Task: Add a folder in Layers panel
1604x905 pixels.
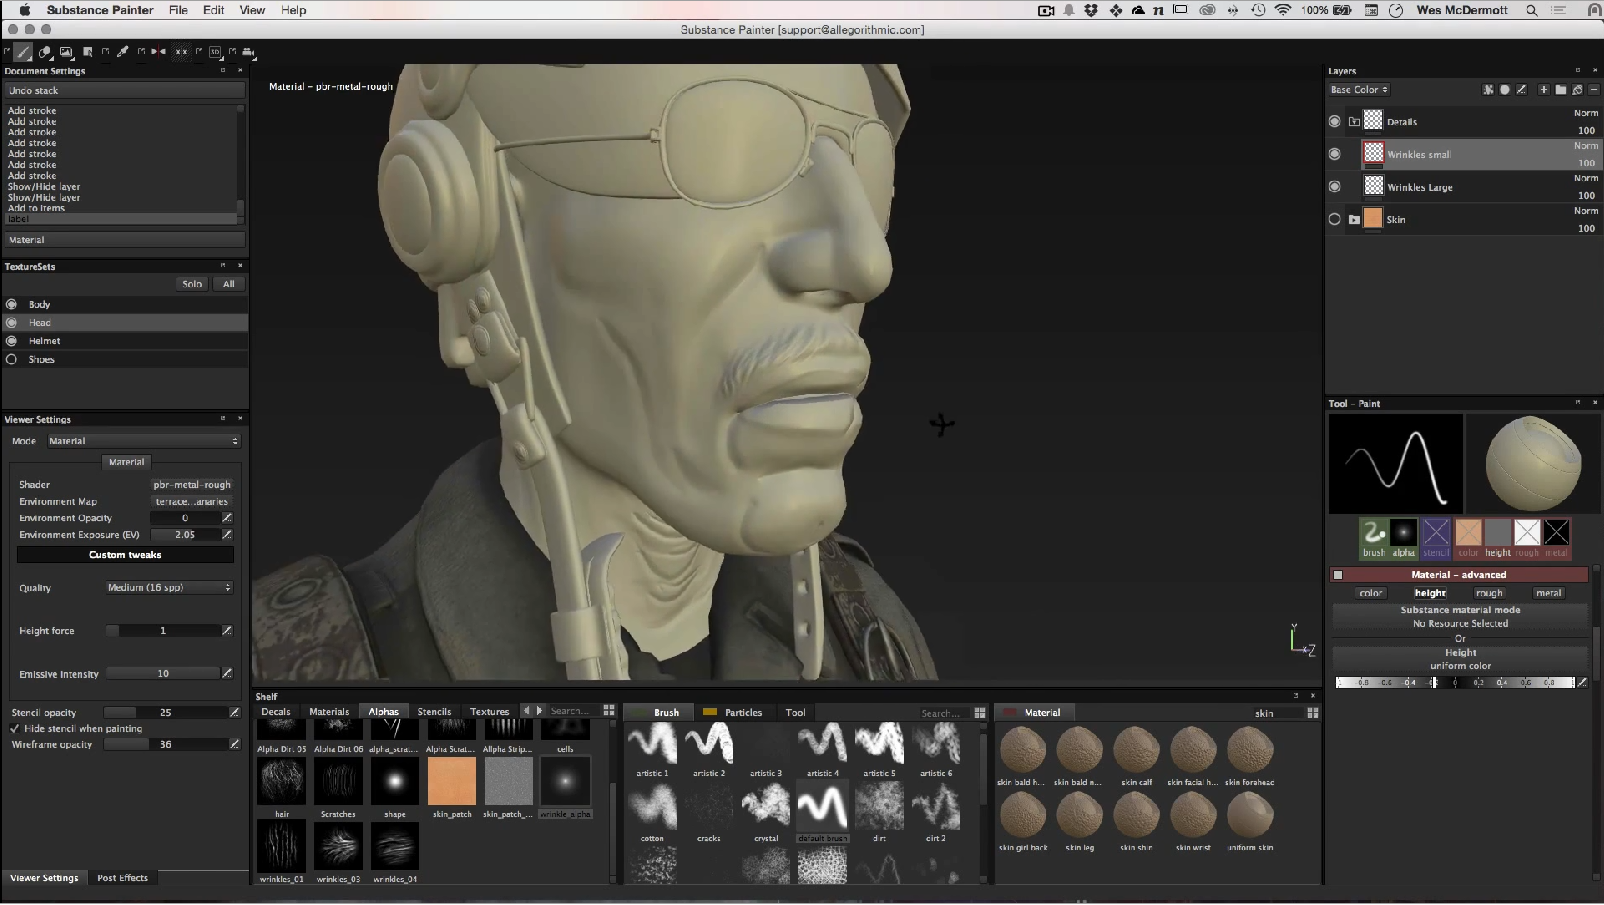Action: pos(1560,90)
